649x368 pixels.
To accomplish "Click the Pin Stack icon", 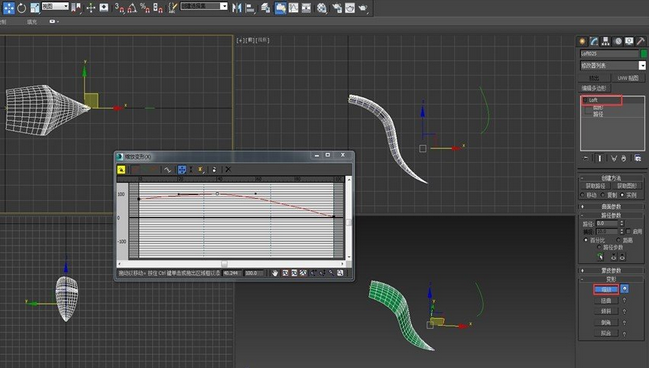I will 585,158.
